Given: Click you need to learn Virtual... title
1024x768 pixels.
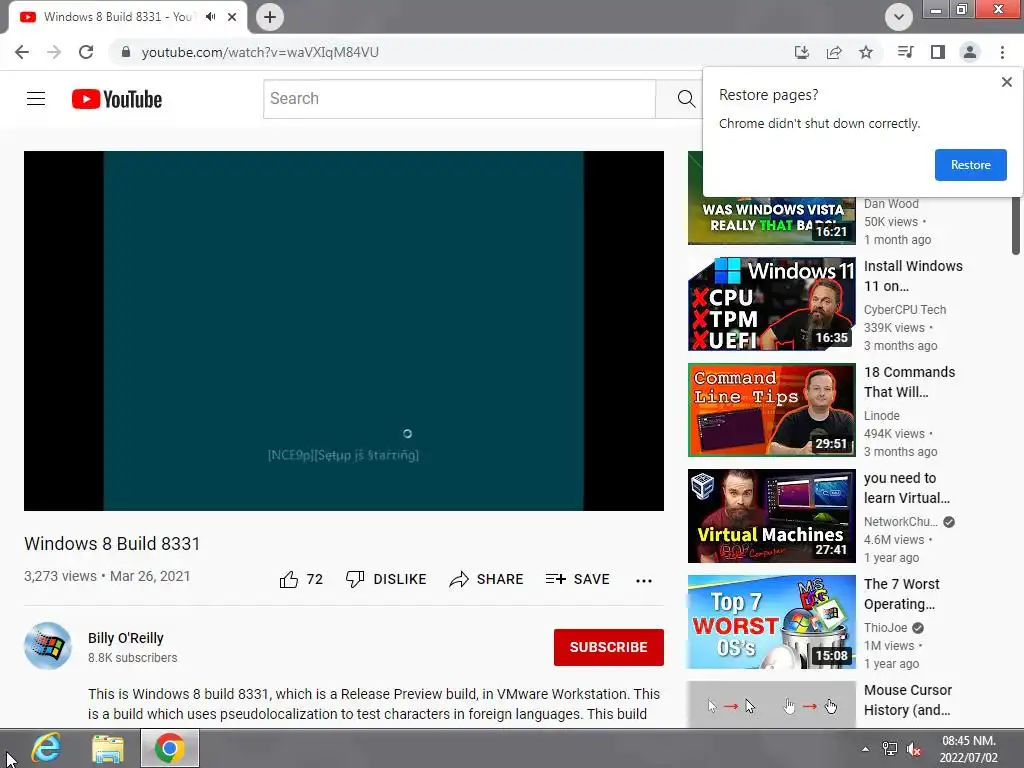Looking at the screenshot, I should [906, 488].
